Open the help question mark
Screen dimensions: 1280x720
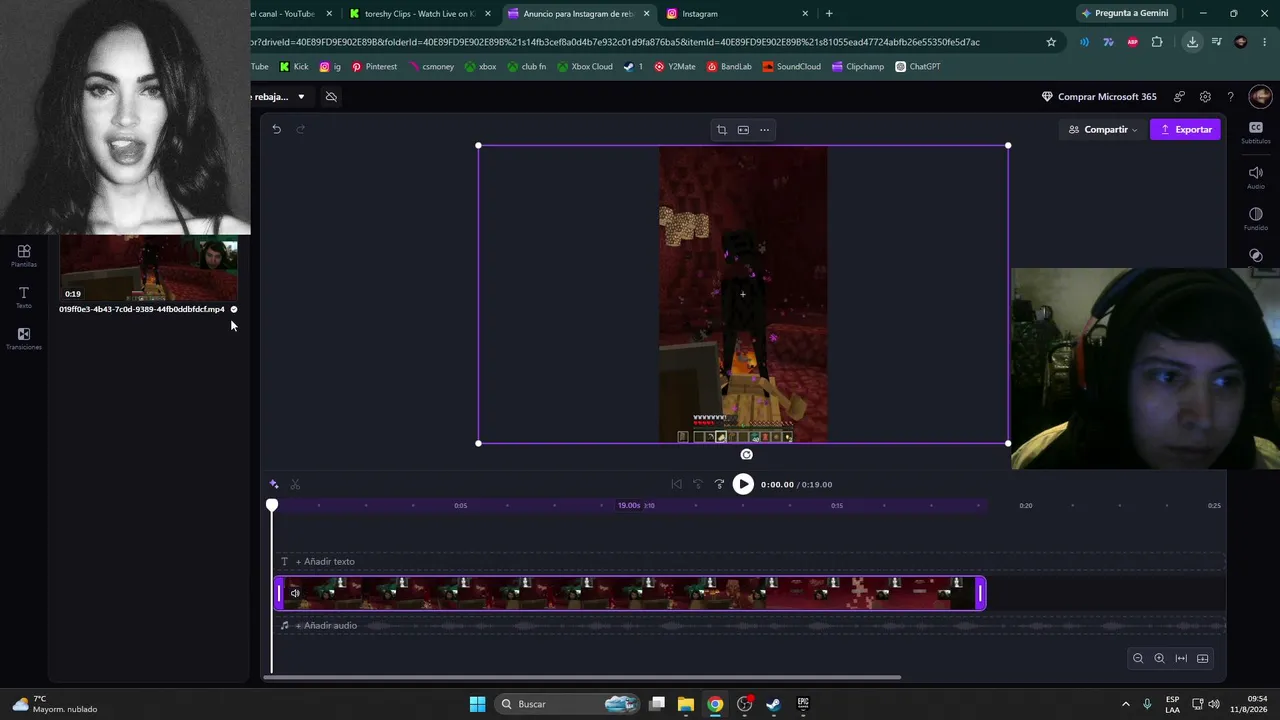click(1230, 97)
